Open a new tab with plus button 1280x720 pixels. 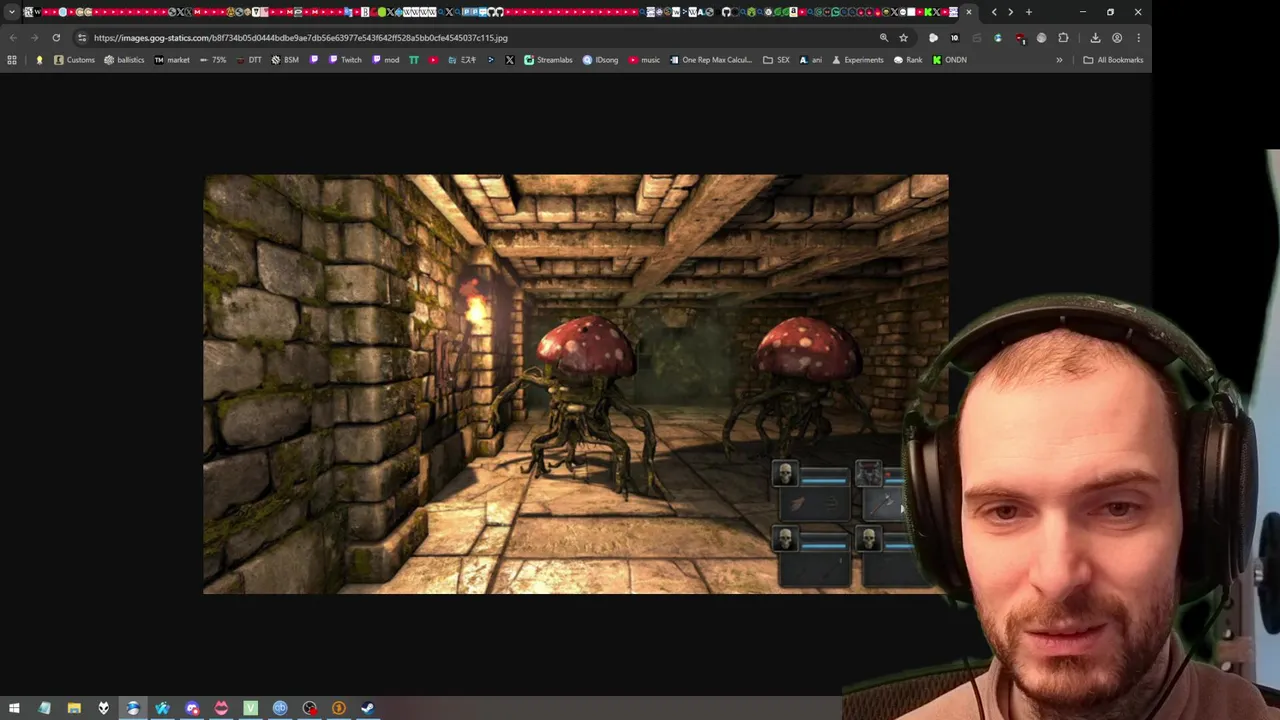pyautogui.click(x=1028, y=12)
